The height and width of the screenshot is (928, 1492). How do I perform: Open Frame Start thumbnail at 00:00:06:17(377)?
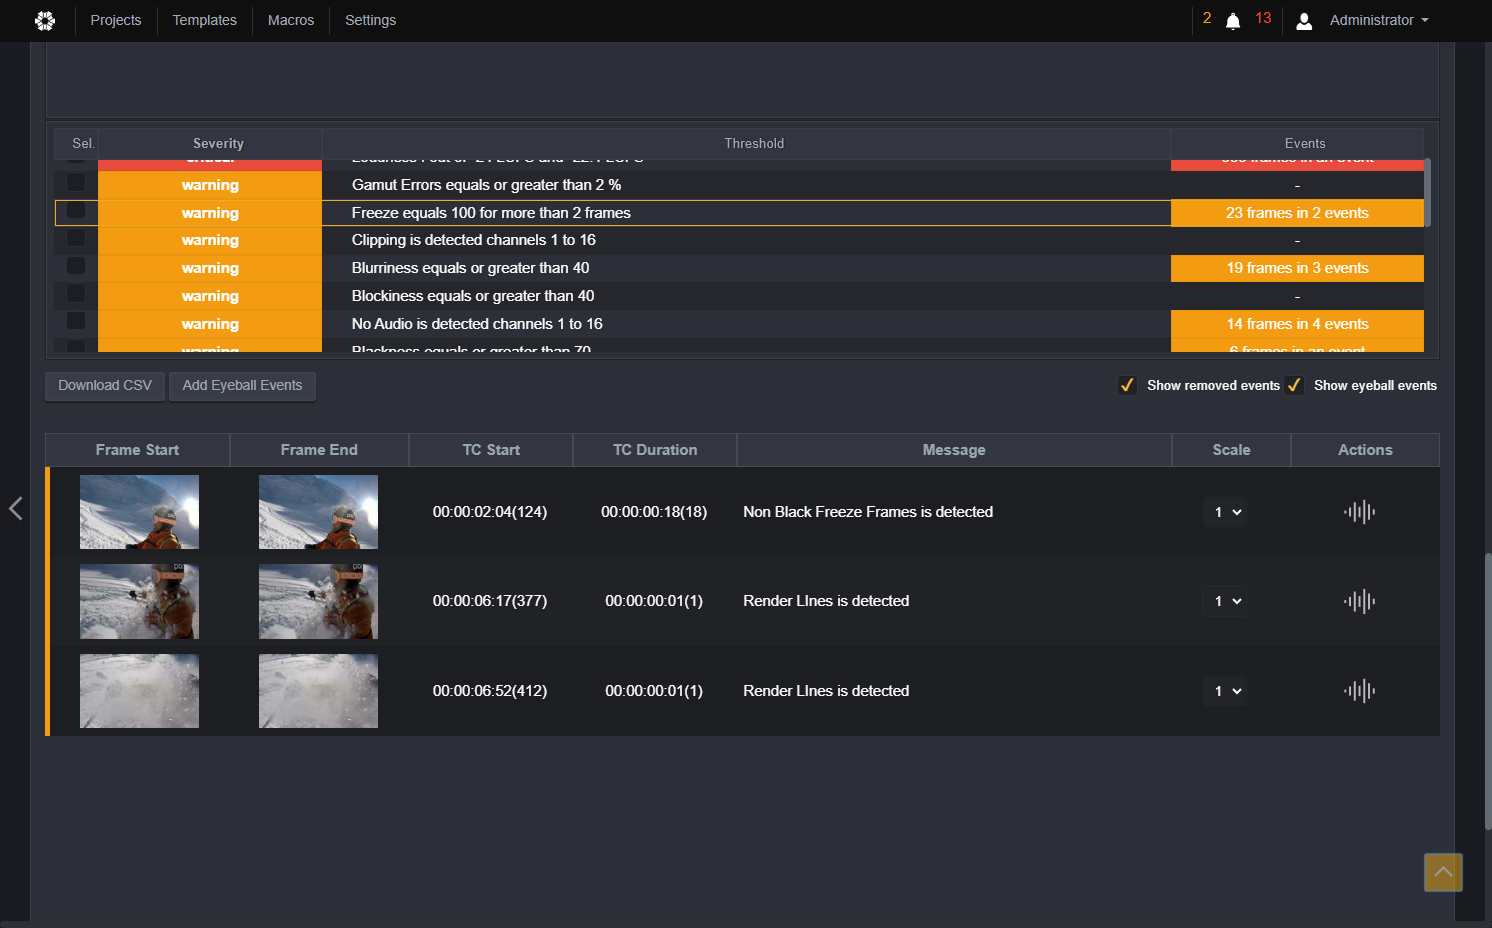pos(139,601)
